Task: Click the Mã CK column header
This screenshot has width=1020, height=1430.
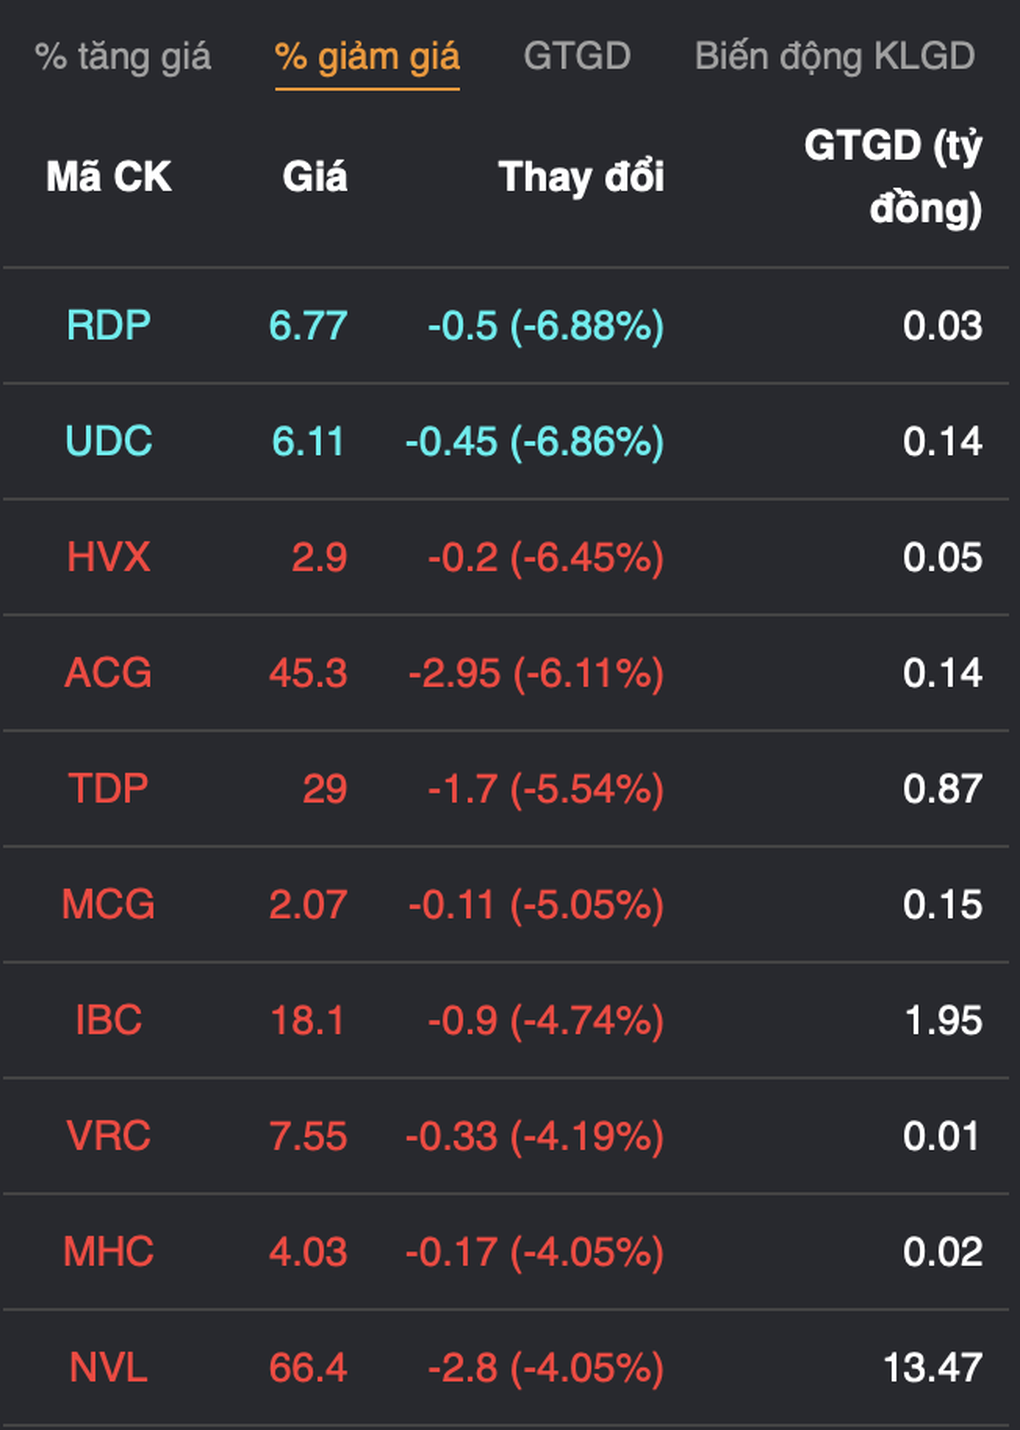Action: 108,177
